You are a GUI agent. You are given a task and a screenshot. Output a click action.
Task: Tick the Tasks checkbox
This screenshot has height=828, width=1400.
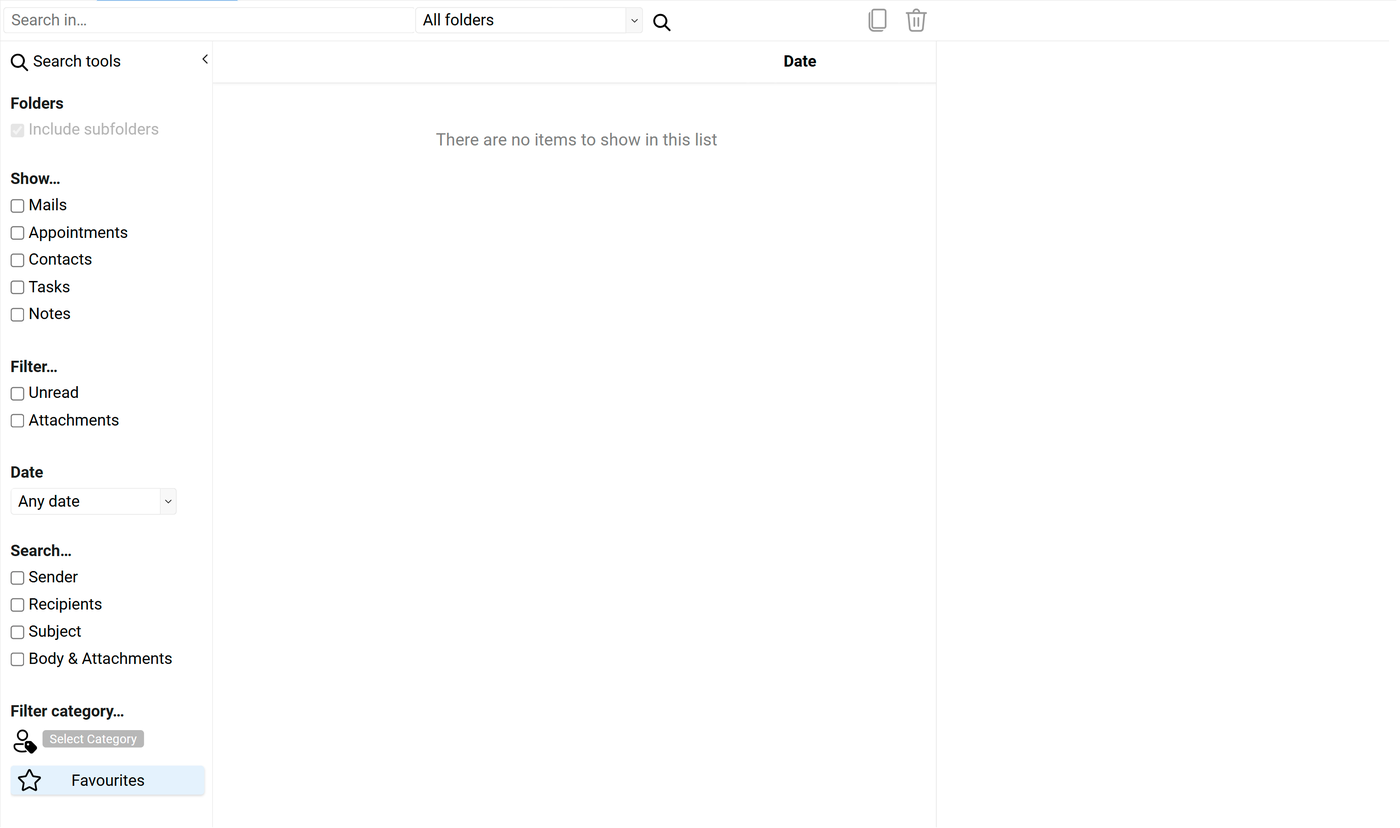[17, 287]
